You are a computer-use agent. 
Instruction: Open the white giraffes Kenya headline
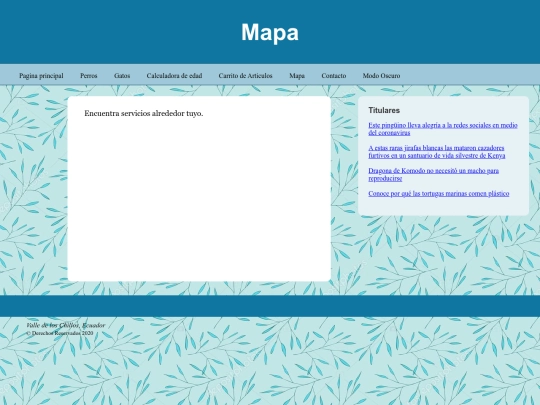pos(437,152)
